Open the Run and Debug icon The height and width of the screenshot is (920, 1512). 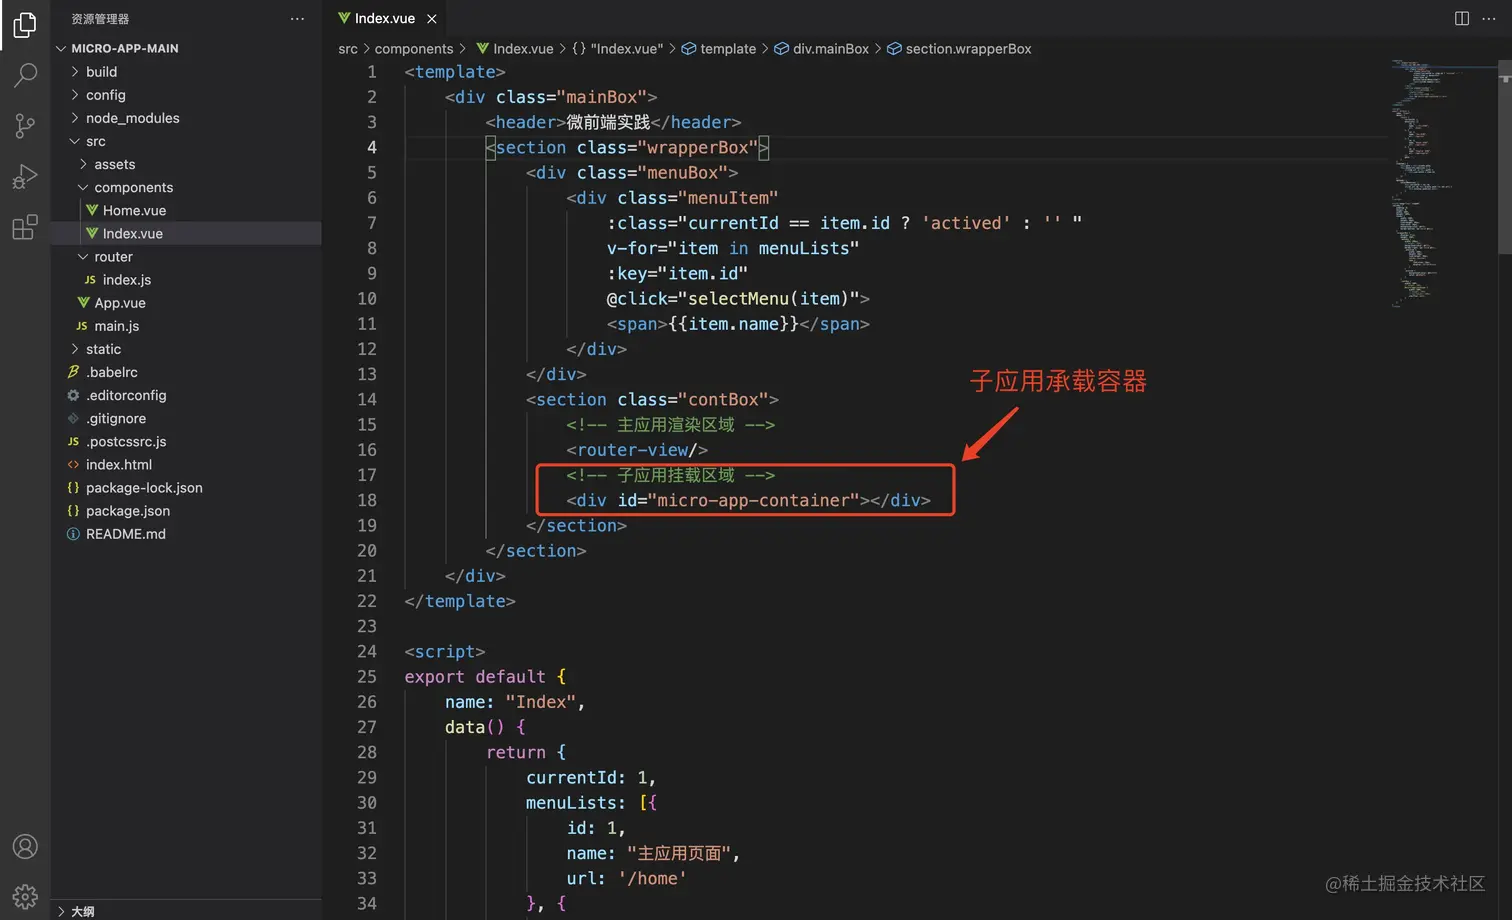click(24, 176)
